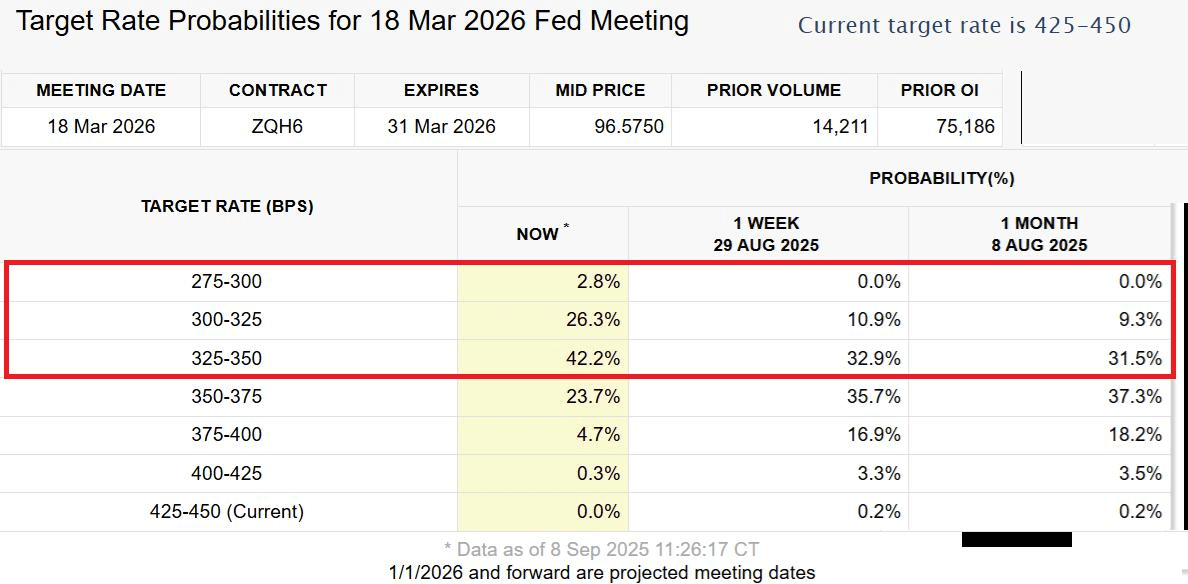Click the 35.7% one week probability cell
Screen dimensions: 1188x584
875,397
